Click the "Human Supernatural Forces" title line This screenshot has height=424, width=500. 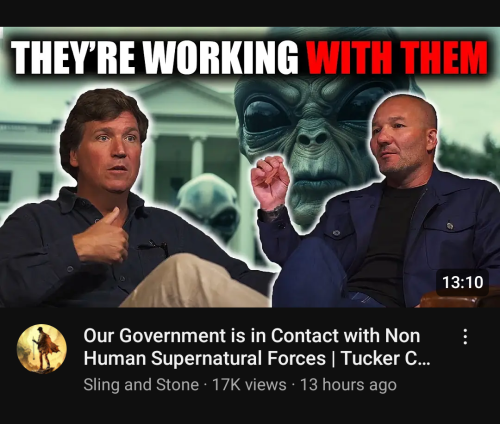coord(205,359)
